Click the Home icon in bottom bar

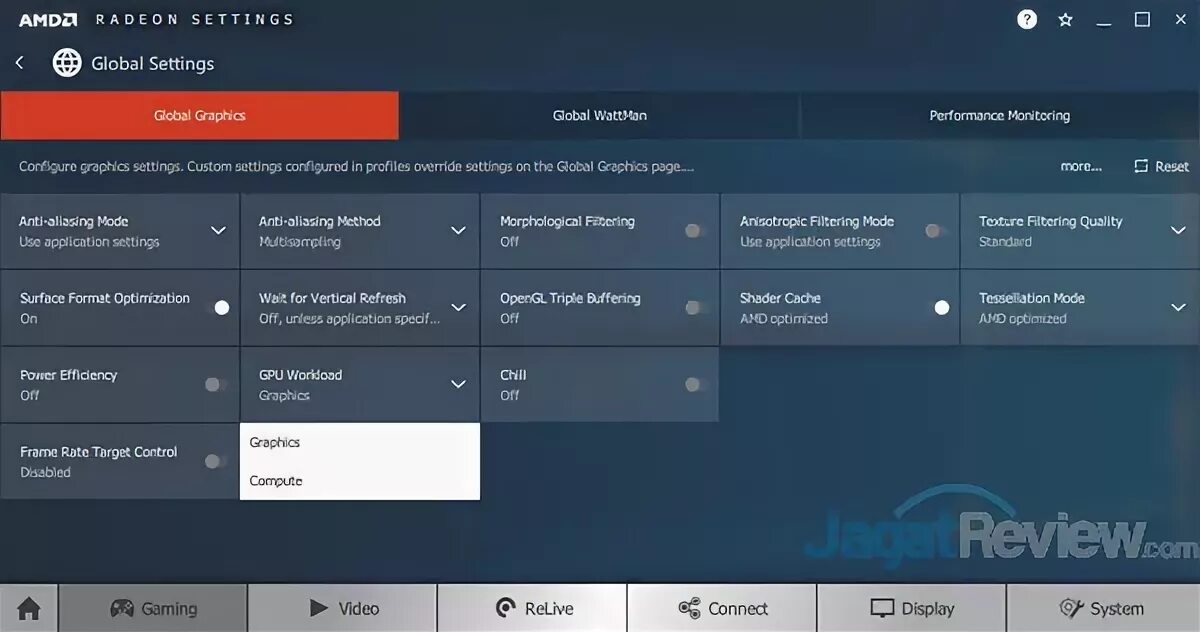[29, 608]
